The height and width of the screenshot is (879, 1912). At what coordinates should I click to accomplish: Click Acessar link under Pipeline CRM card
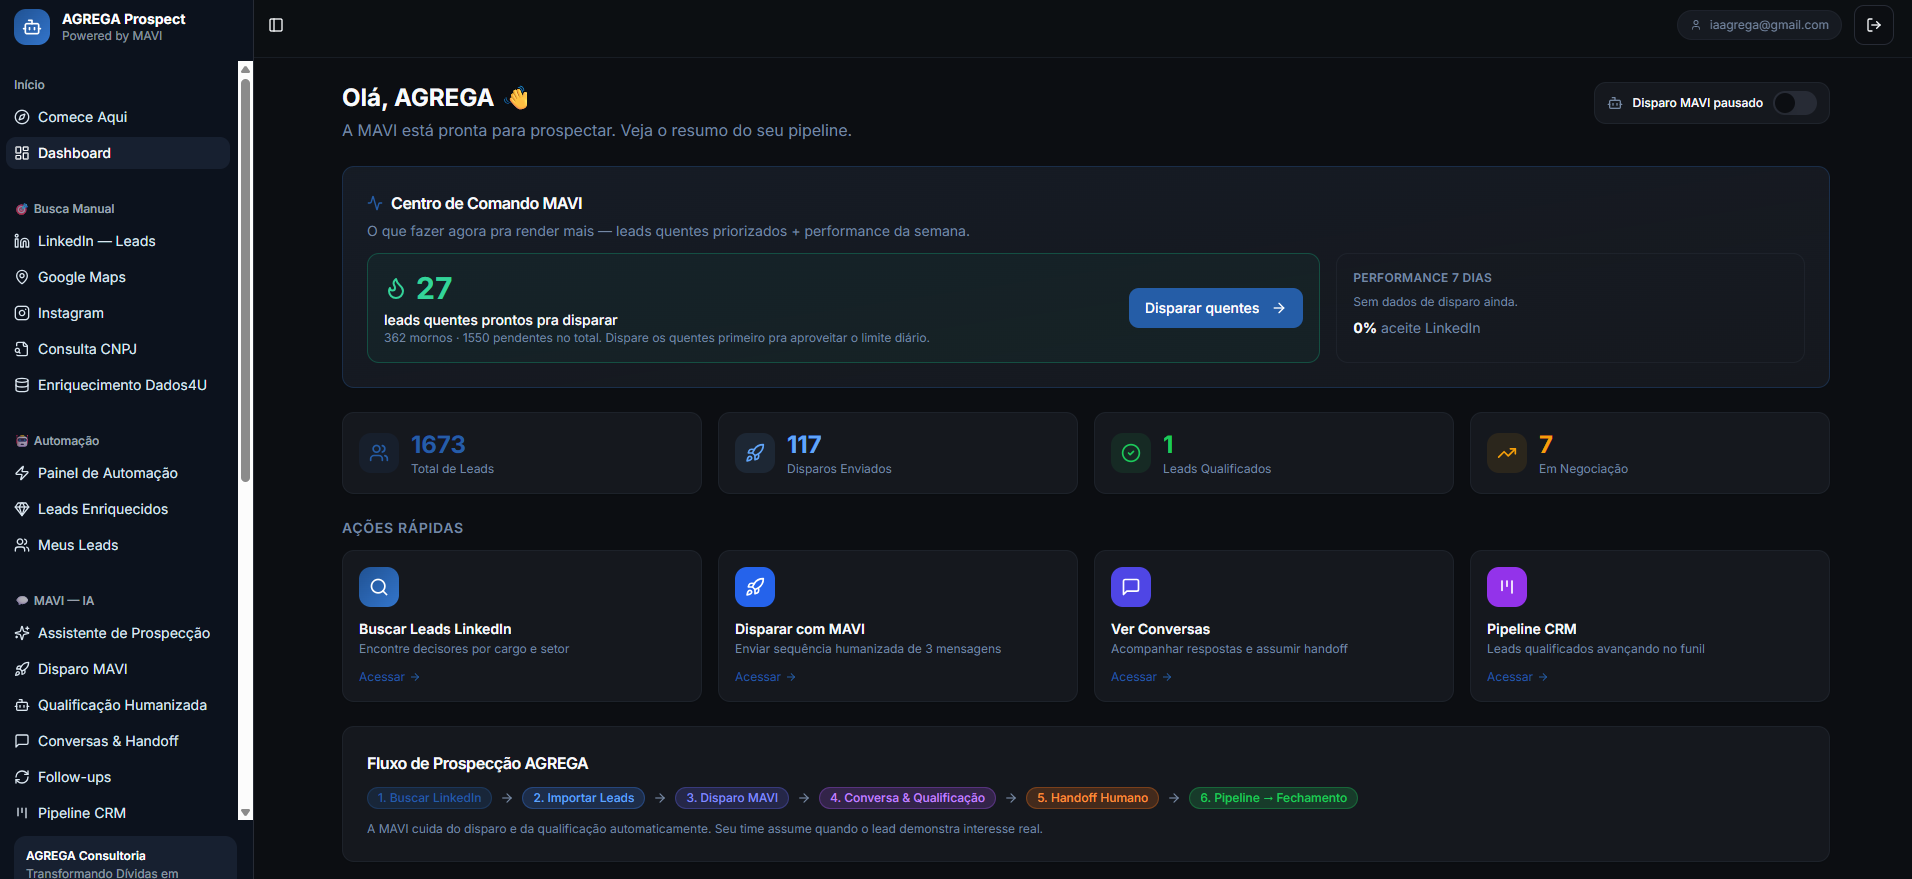coord(1517,677)
